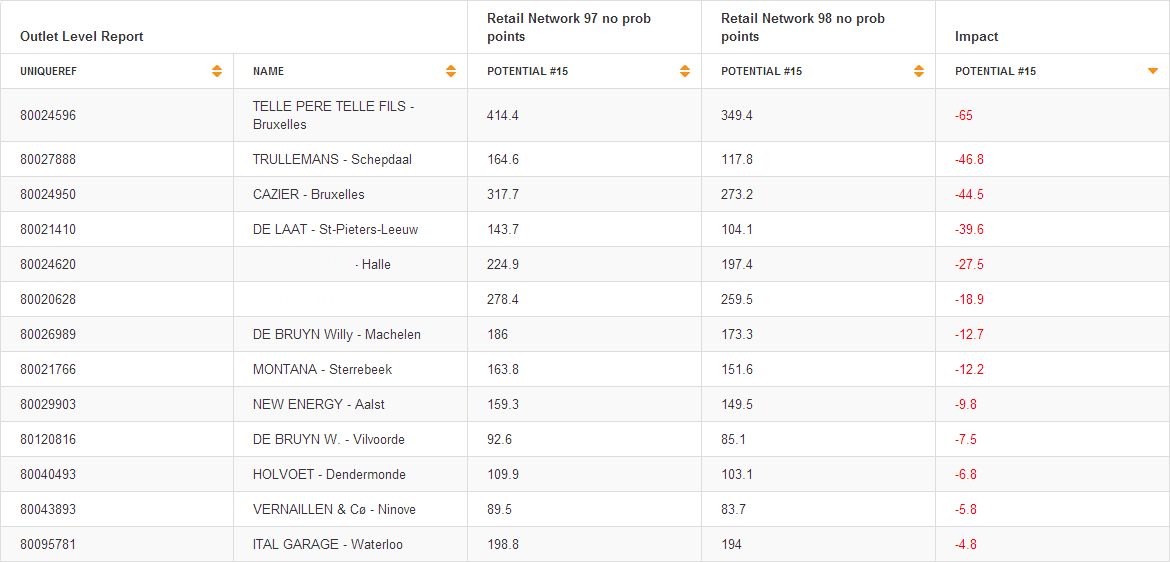Select the UNIQUEREF column header label
Viewport: 1170px width, 562px height.
click(x=48, y=72)
